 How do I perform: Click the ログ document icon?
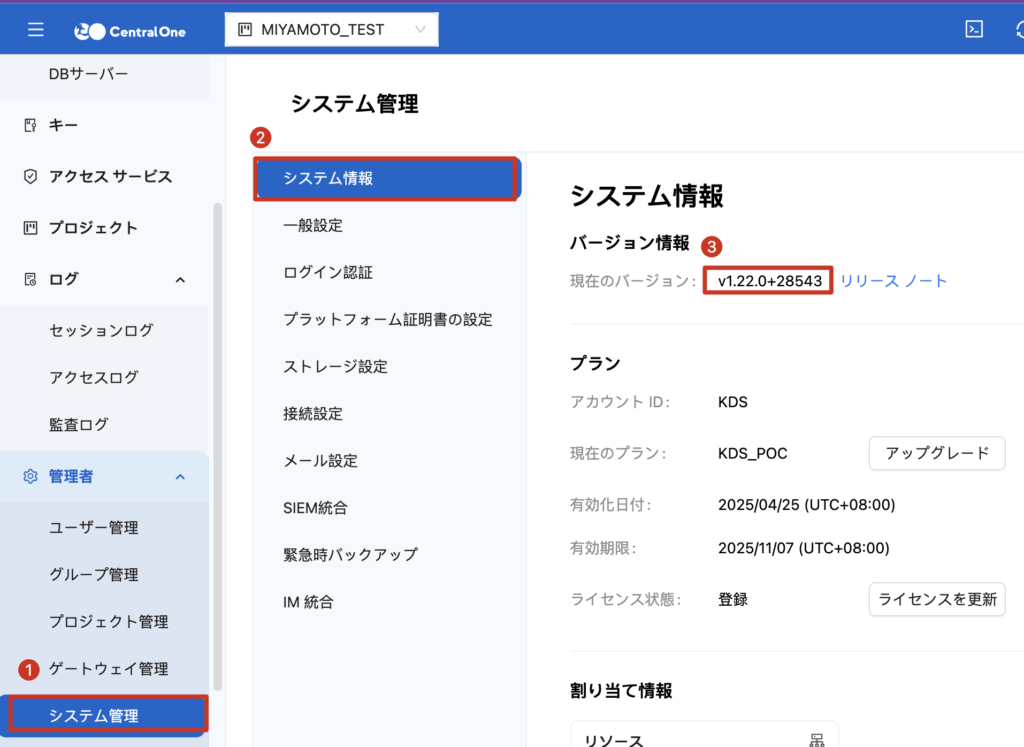pos(30,280)
